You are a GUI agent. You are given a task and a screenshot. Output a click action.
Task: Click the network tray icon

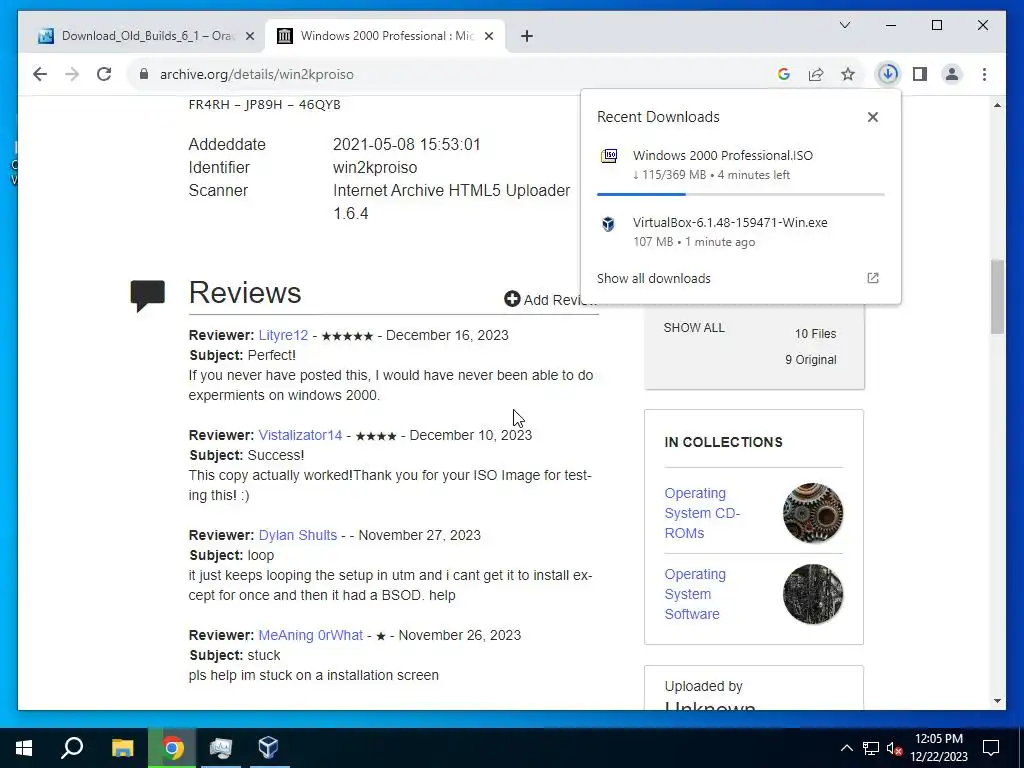(x=871, y=748)
